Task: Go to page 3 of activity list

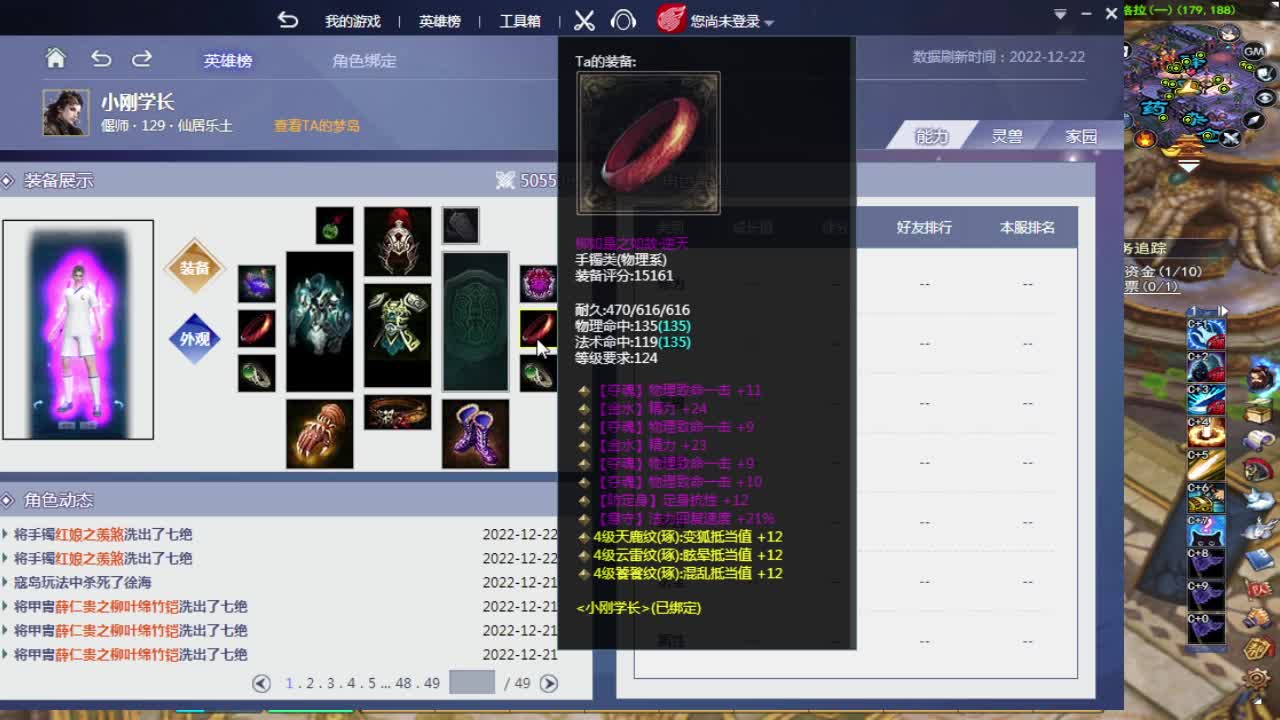Action: click(x=330, y=683)
